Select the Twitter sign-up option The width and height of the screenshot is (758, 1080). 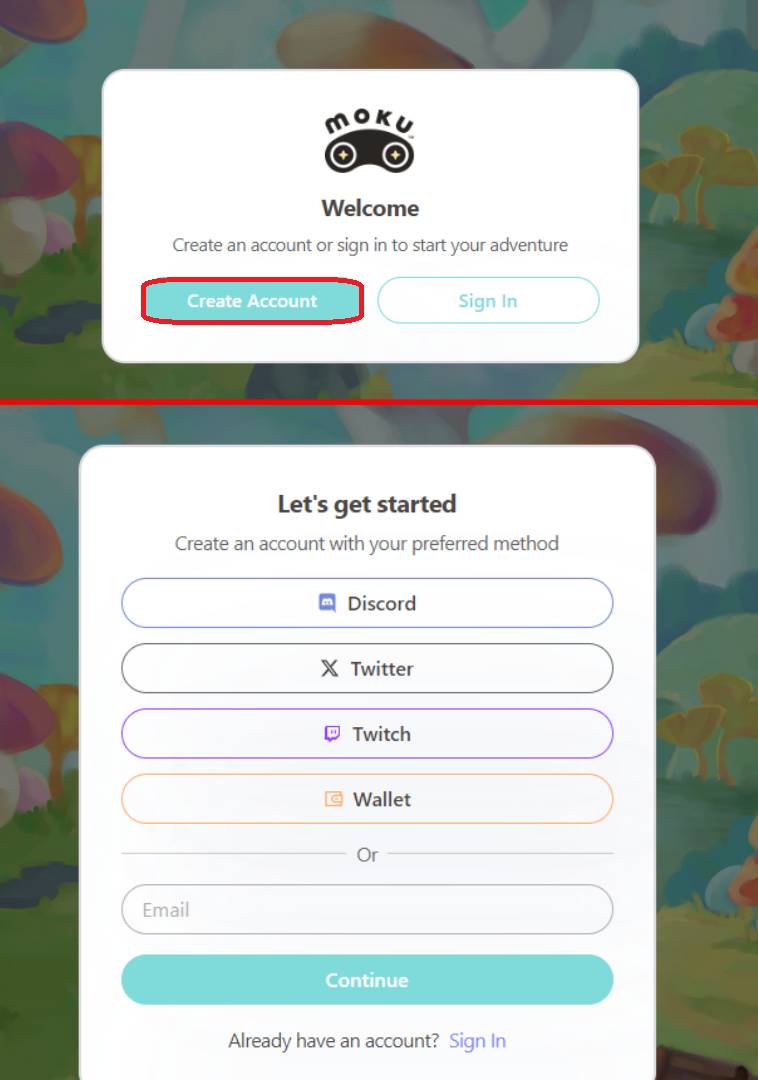tap(367, 668)
